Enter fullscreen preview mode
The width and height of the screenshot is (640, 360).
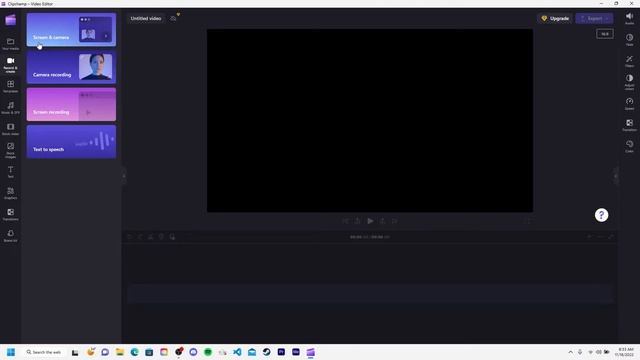tap(527, 221)
